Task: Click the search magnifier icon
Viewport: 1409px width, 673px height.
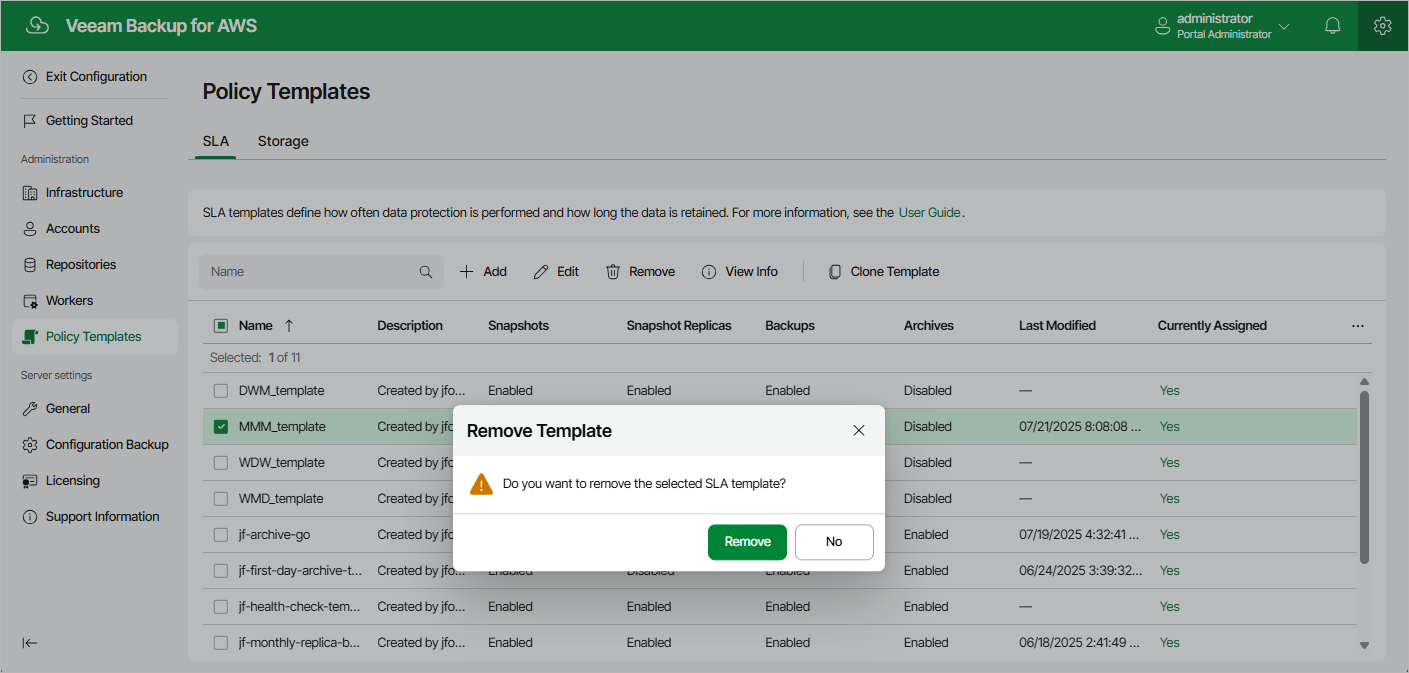Action: tap(426, 272)
